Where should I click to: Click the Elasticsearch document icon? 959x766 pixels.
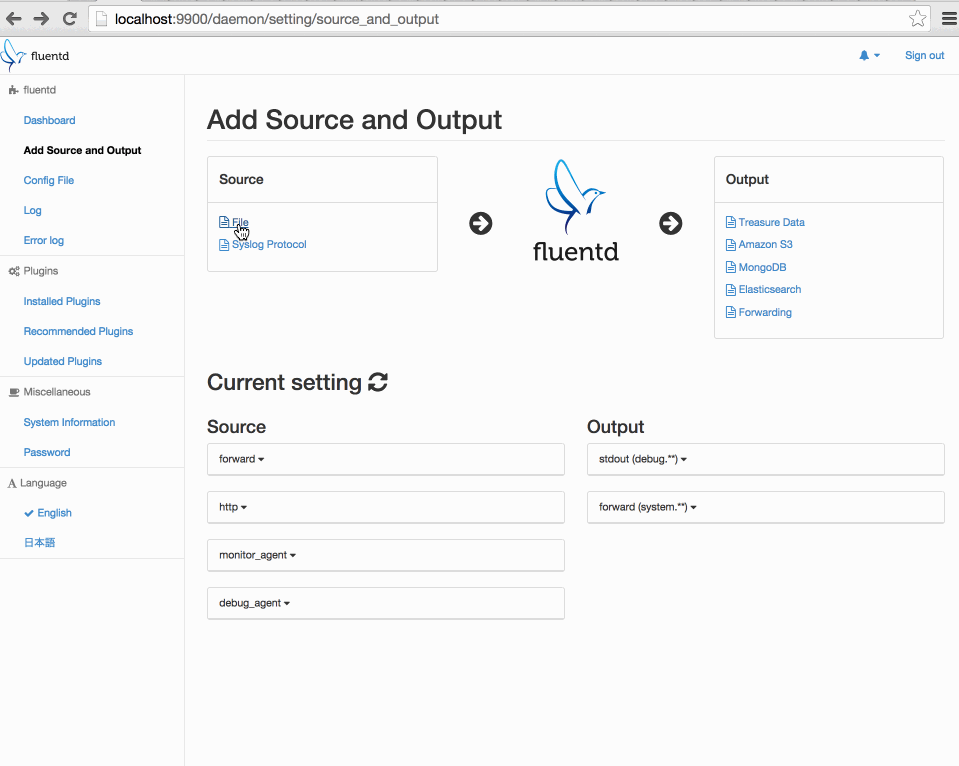(730, 289)
